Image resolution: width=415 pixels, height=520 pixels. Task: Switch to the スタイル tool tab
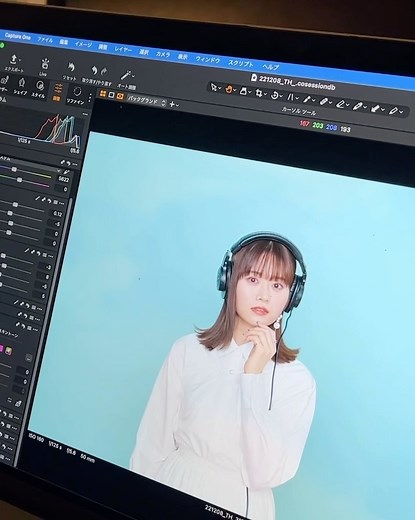(x=39, y=89)
